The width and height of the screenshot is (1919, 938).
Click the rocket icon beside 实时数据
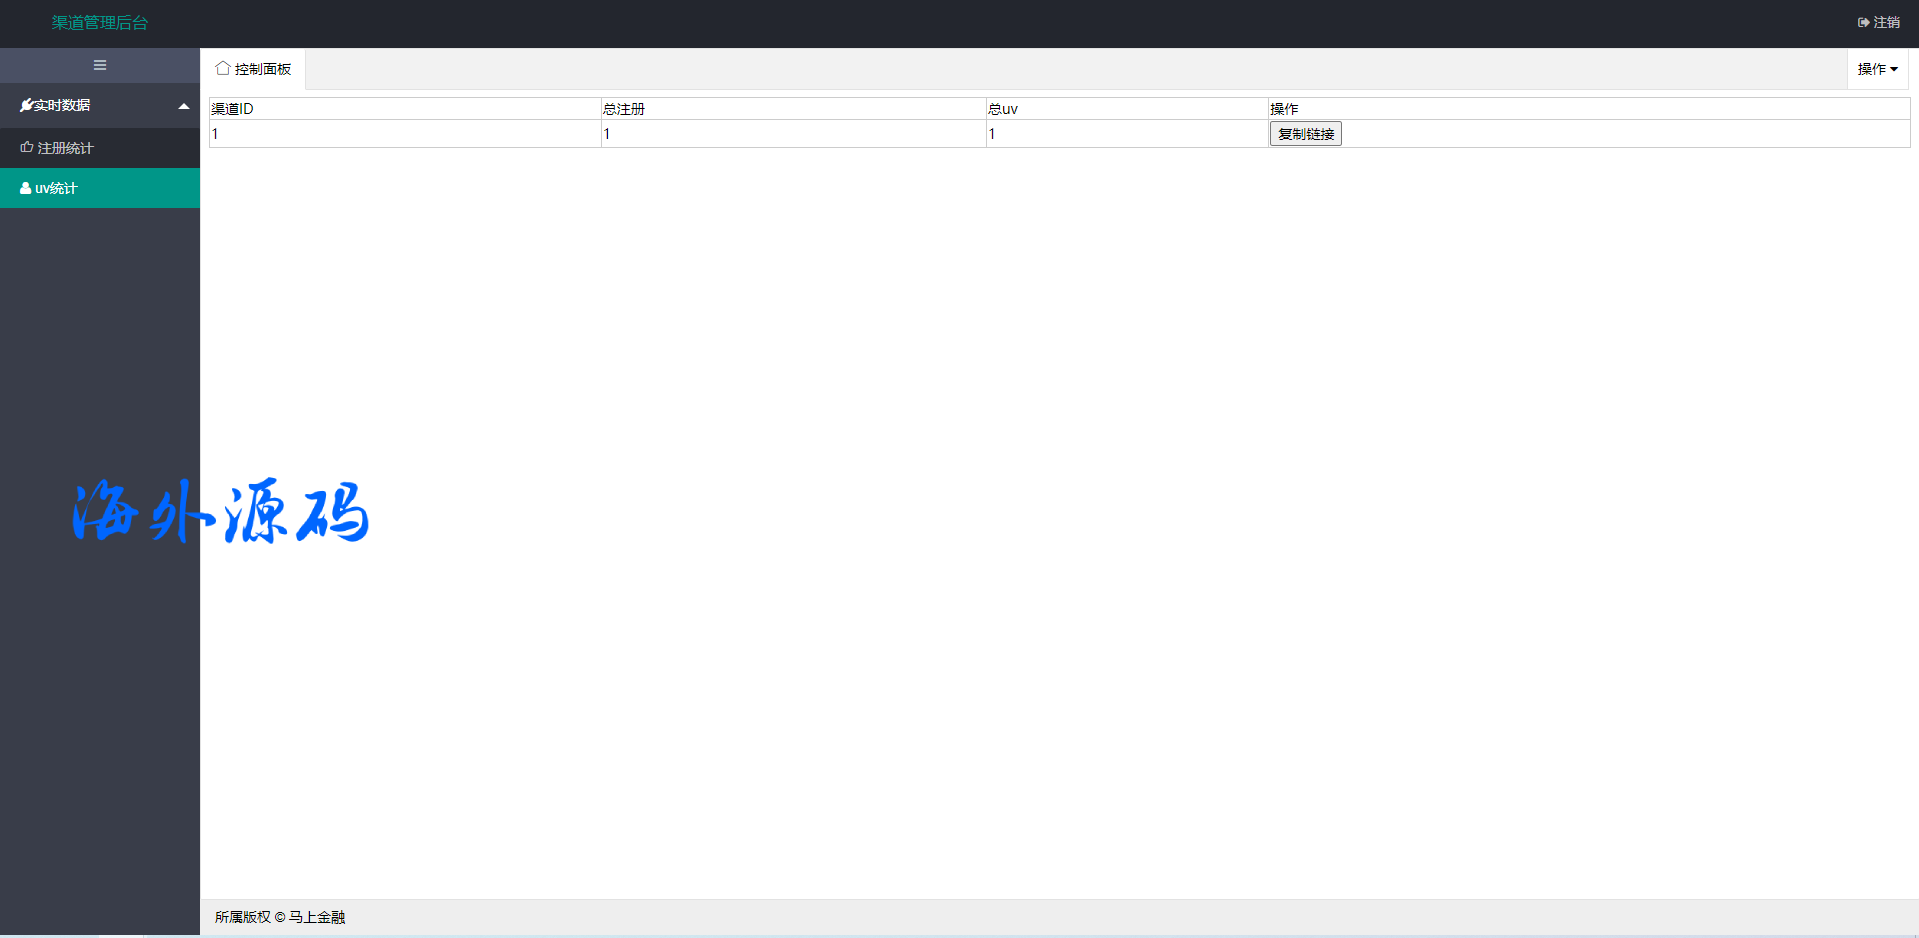pyautogui.click(x=26, y=105)
